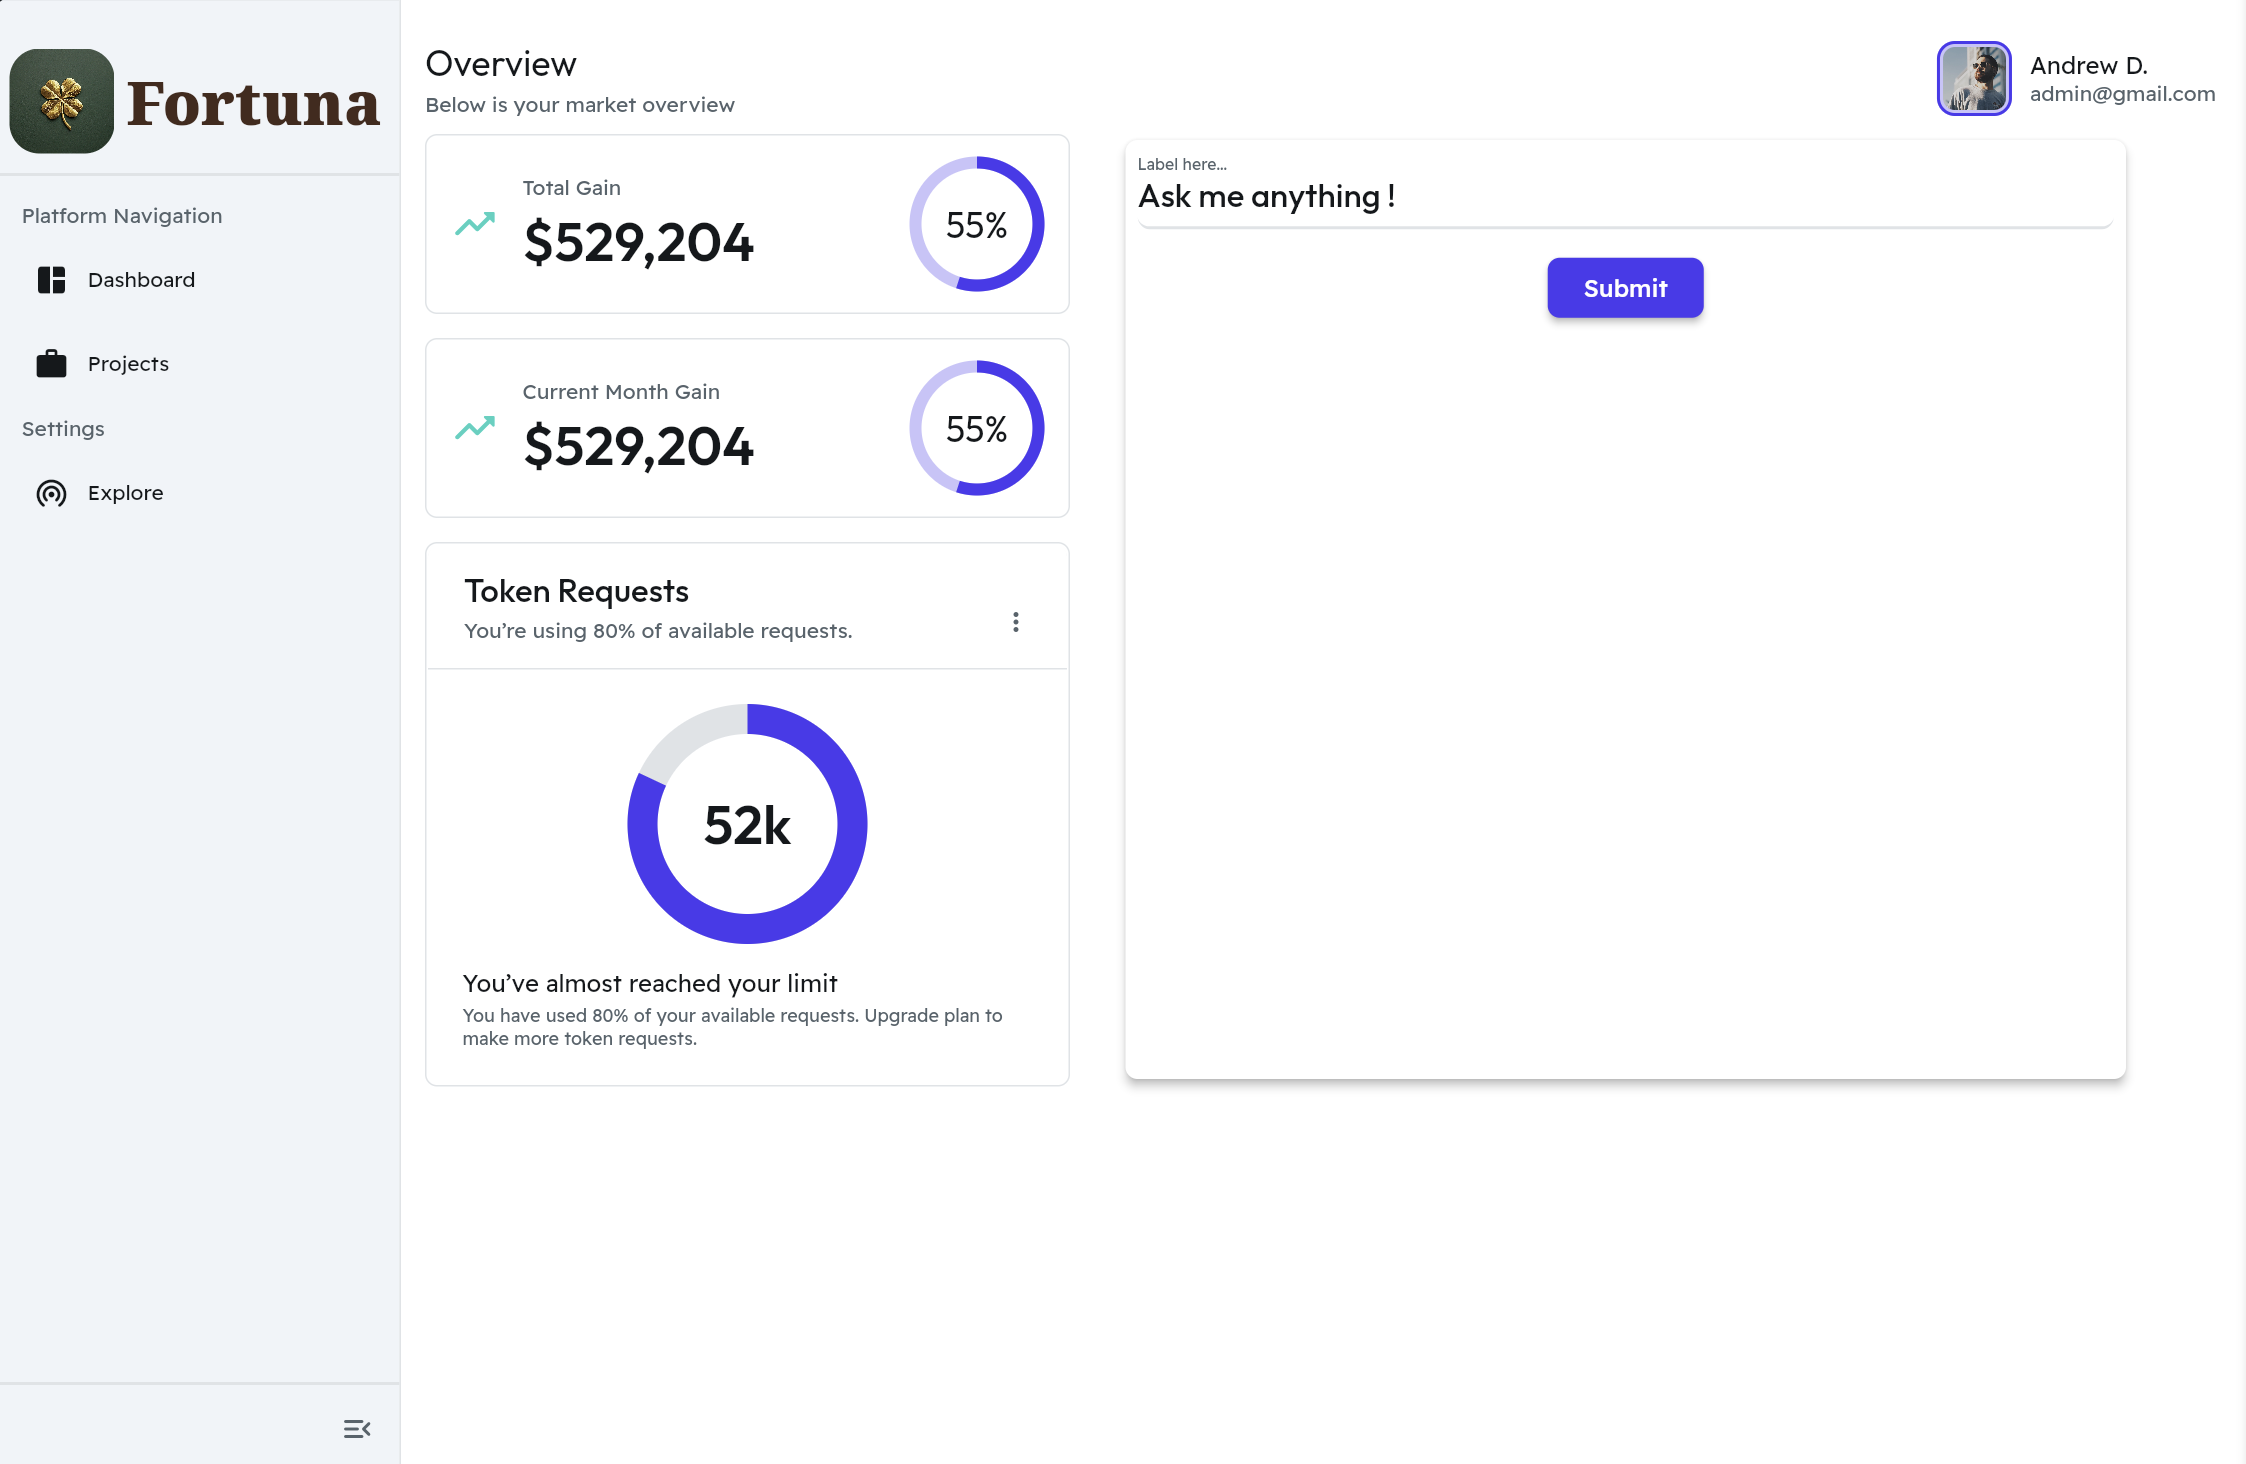Select Explore in the Settings section
The image size is (2246, 1464).
(x=125, y=493)
